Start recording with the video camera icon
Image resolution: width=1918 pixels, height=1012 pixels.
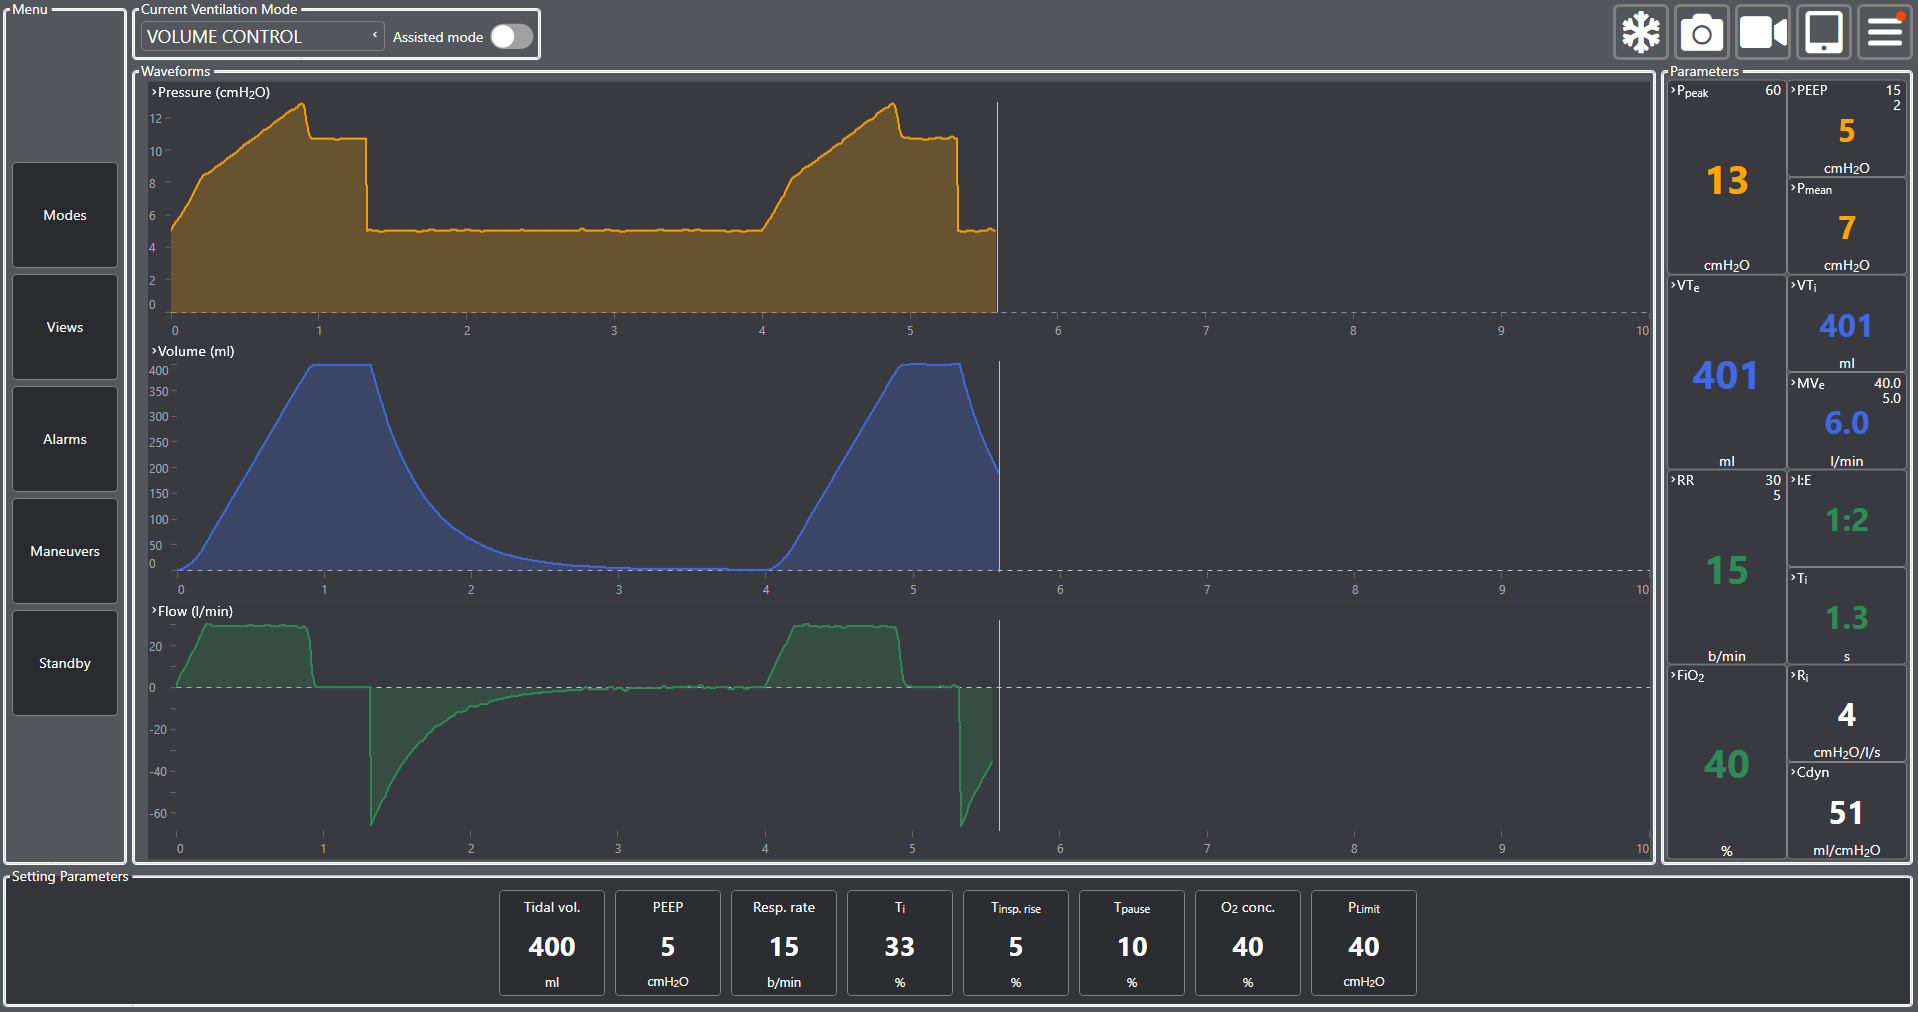click(1763, 33)
